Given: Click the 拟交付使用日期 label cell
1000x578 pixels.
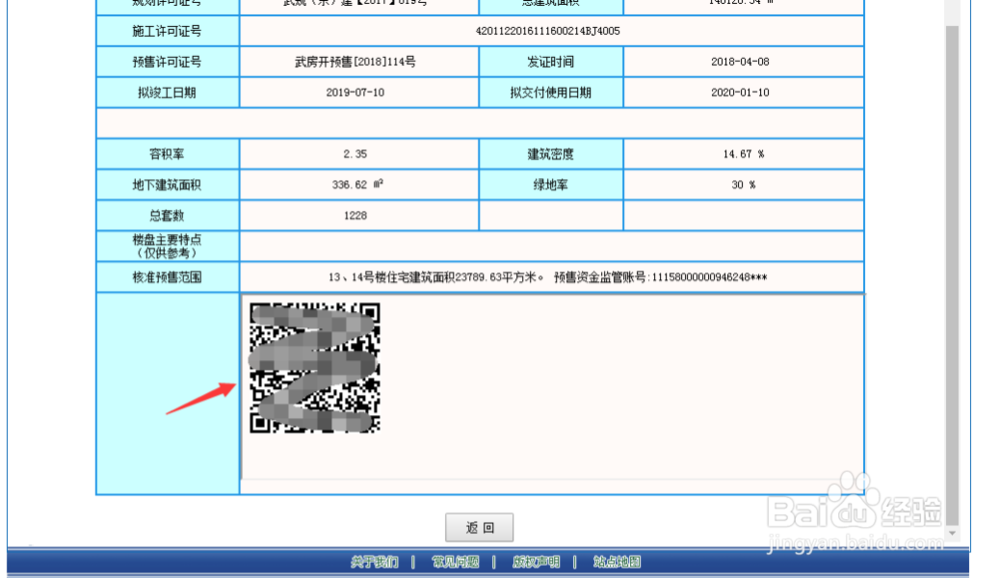Looking at the screenshot, I should coord(551,93).
